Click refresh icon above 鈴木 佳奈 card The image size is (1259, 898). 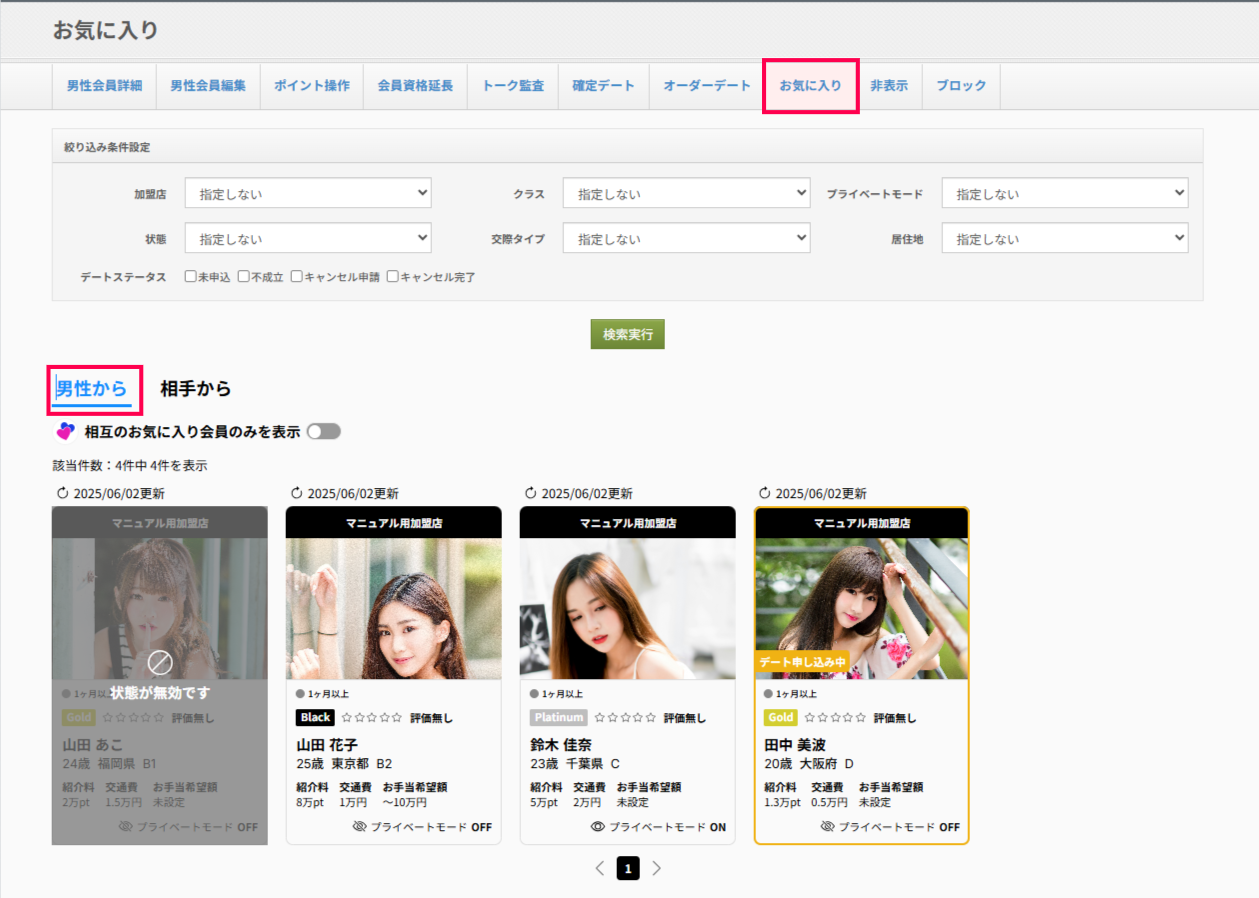pyautogui.click(x=530, y=493)
